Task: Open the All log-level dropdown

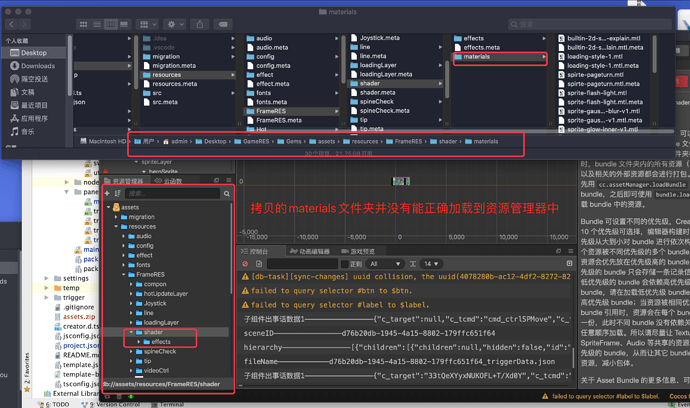Action: click(385, 264)
